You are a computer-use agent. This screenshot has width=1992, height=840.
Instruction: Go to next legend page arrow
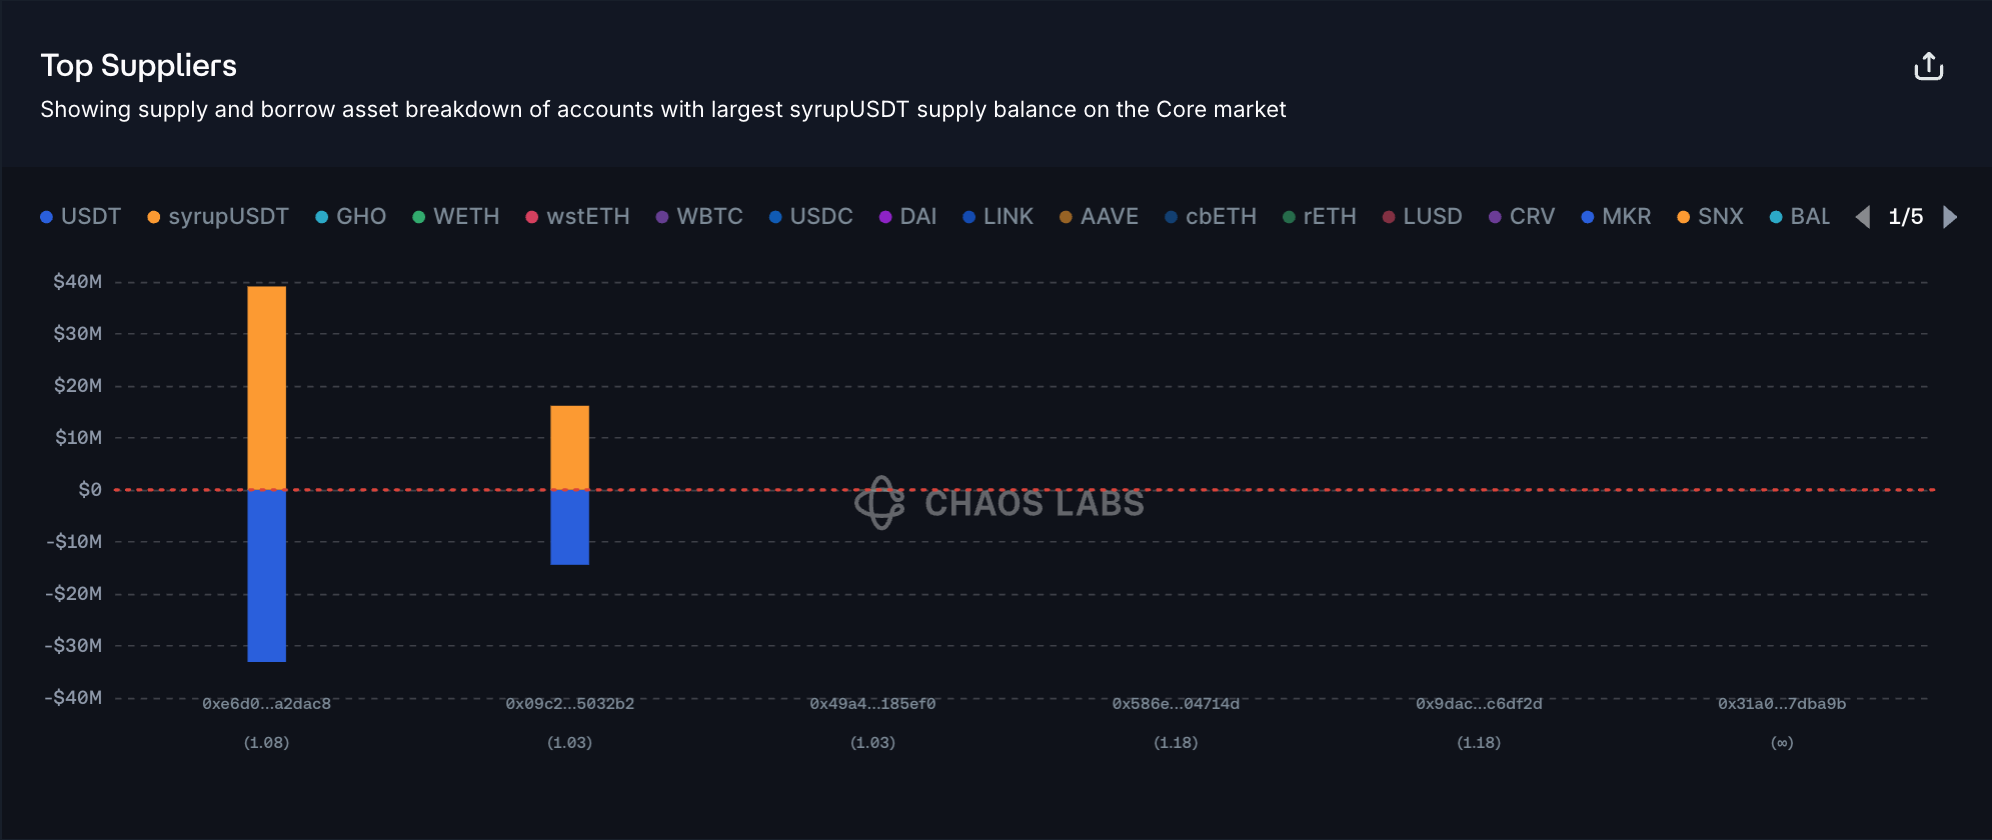pos(1950,217)
